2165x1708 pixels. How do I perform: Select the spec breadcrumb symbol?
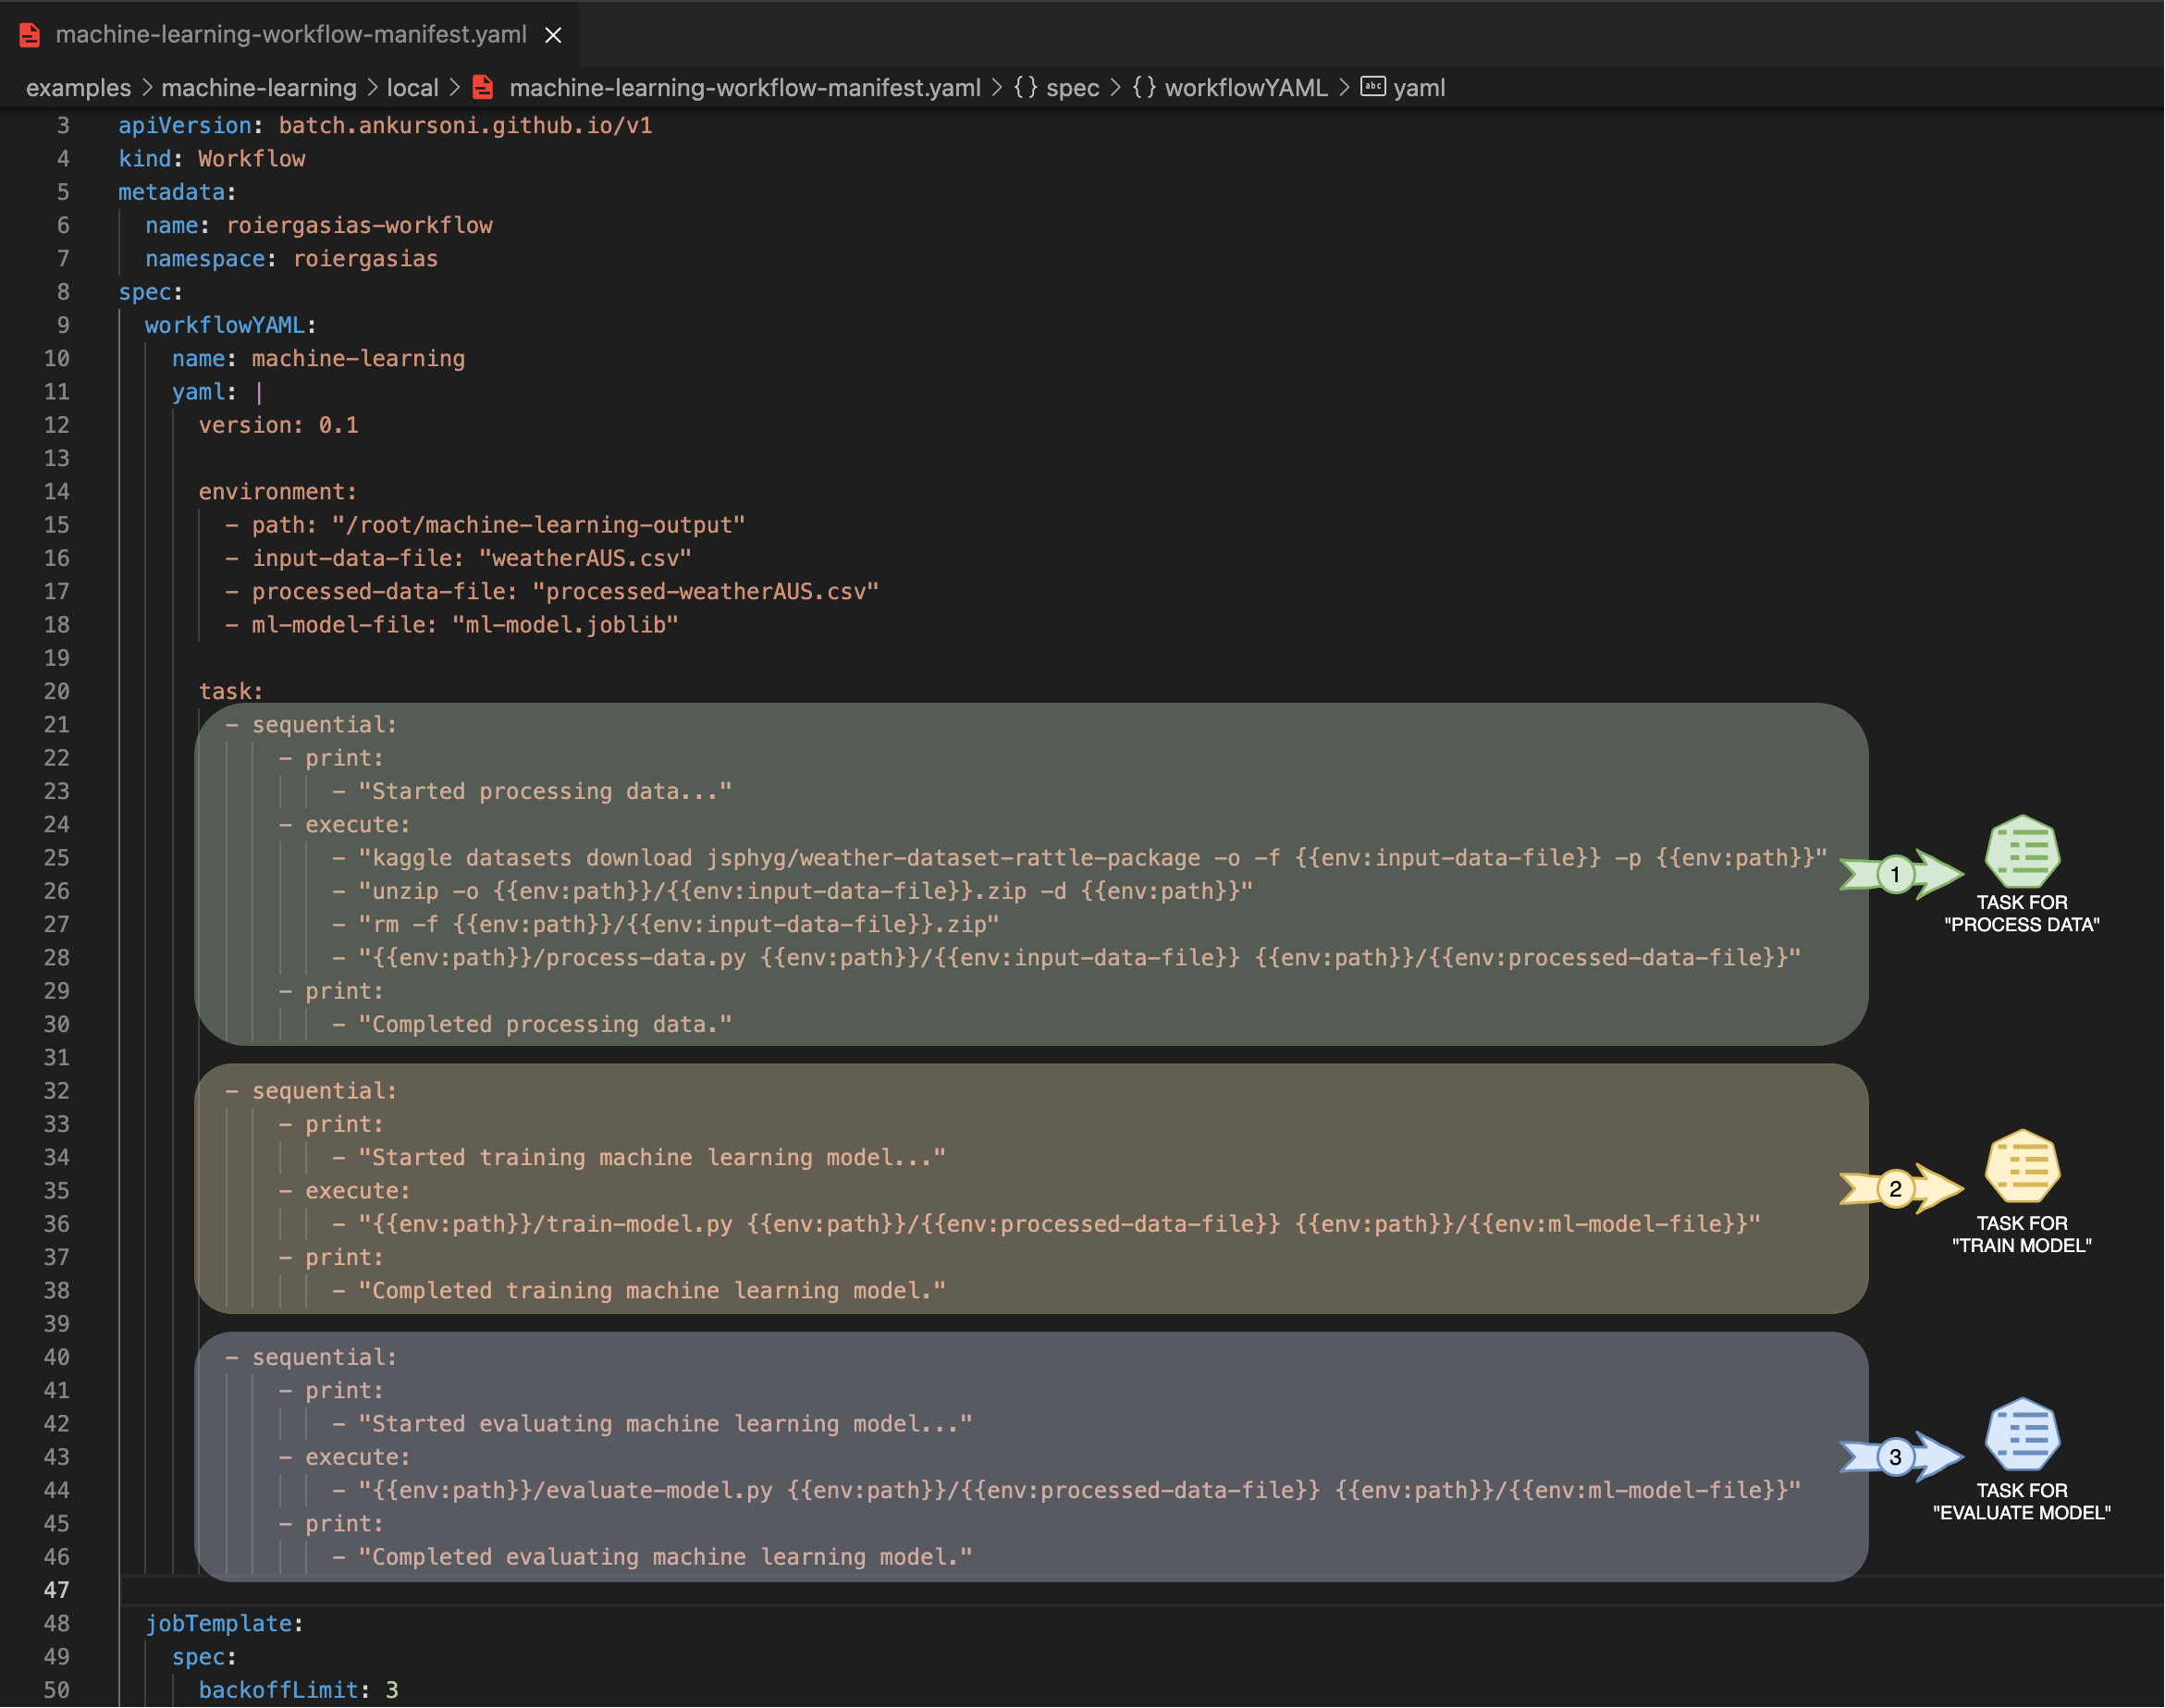point(1072,88)
